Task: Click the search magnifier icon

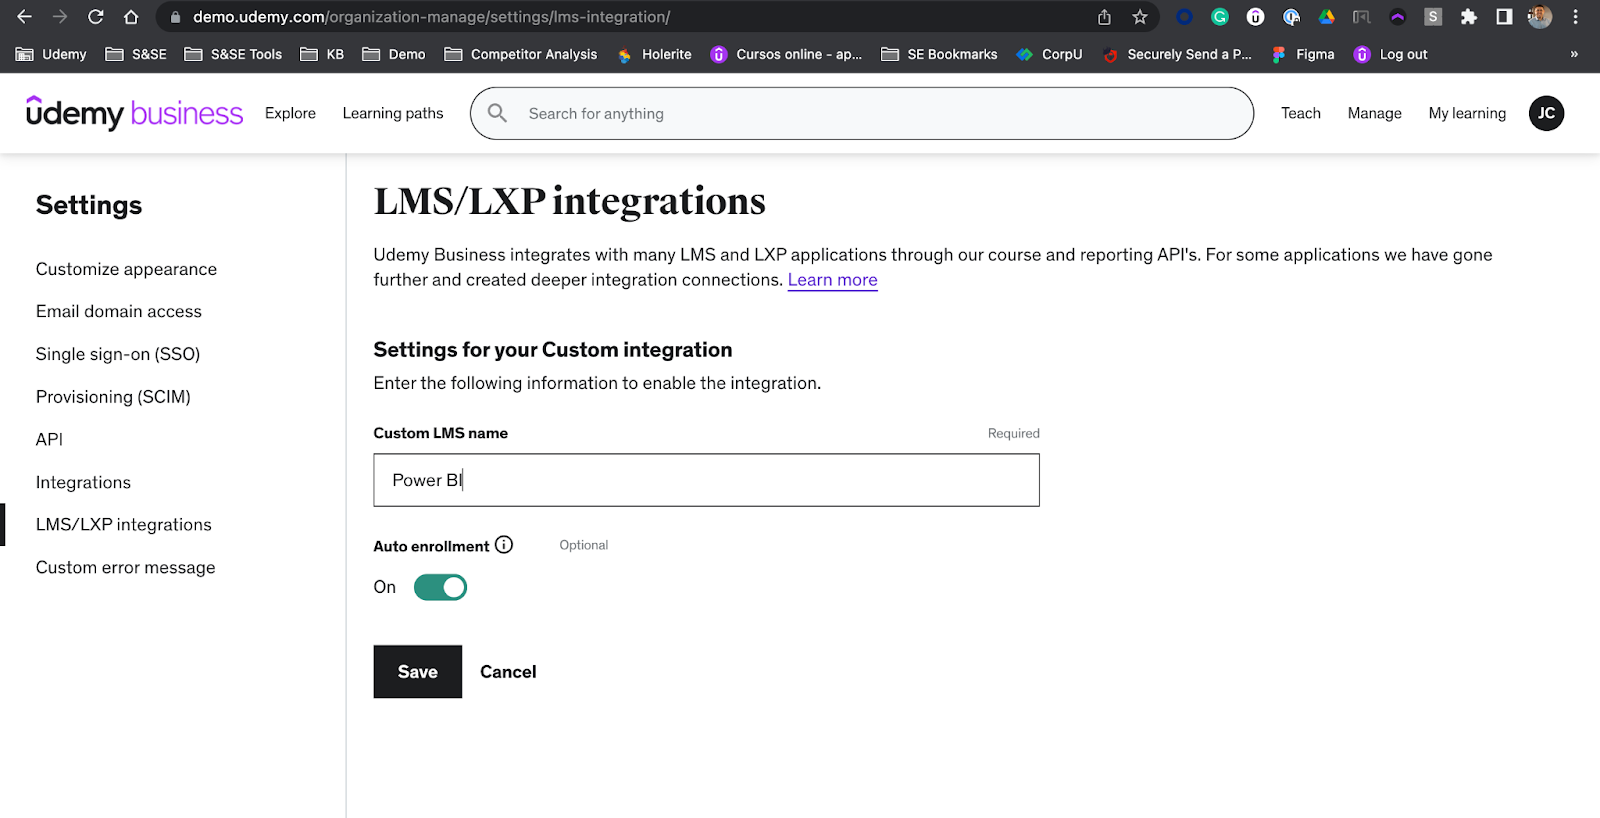Action: click(497, 113)
